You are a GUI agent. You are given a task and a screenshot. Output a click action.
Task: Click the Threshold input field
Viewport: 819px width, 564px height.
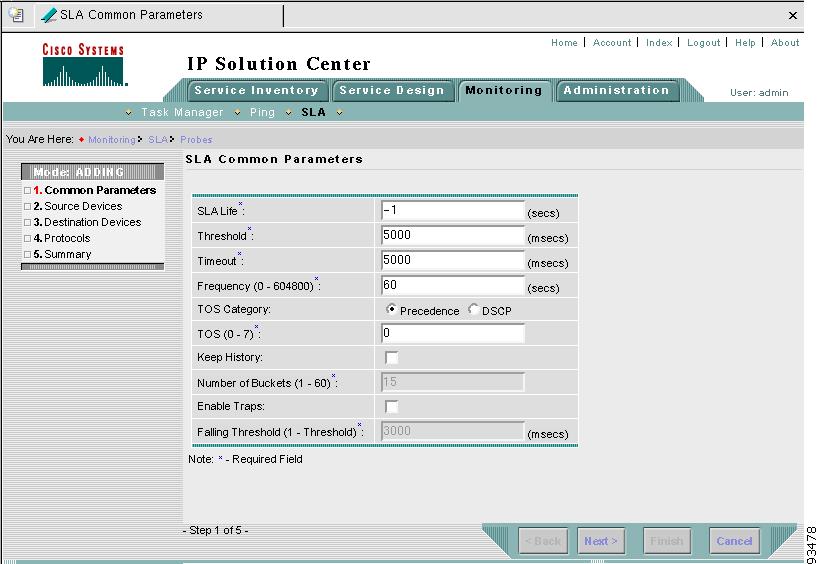[x=453, y=236]
